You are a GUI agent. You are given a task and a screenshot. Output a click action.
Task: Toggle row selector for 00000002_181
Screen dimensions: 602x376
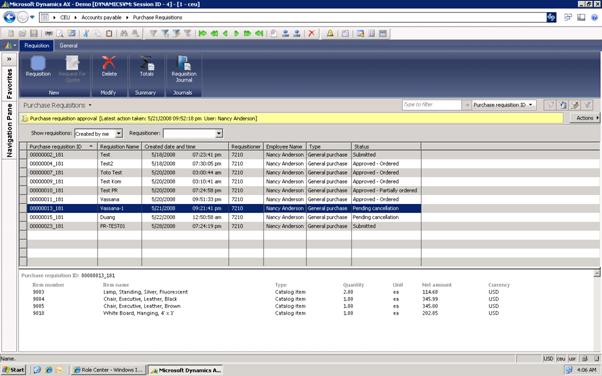click(23, 155)
